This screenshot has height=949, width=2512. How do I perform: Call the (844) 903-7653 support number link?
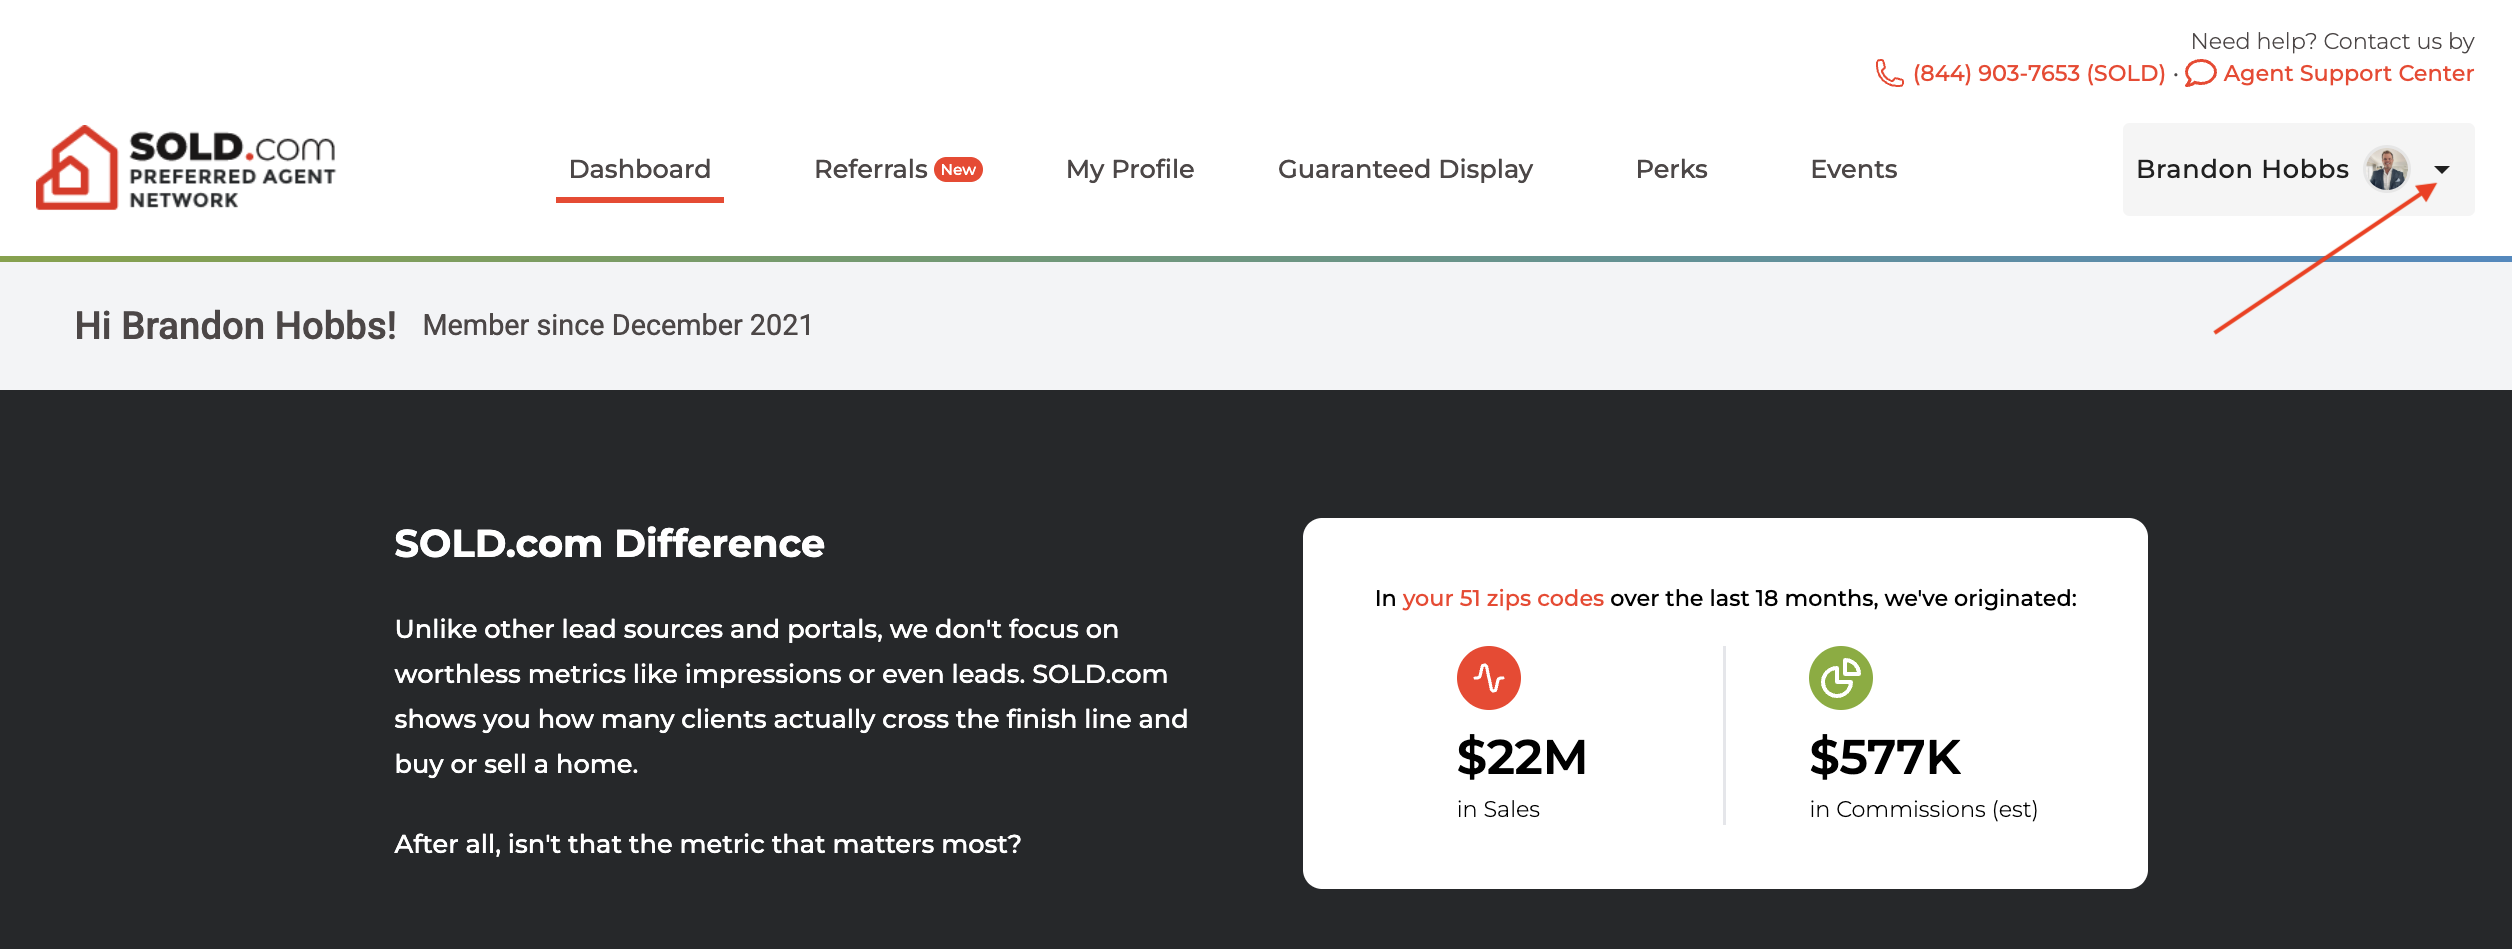tap(2038, 74)
